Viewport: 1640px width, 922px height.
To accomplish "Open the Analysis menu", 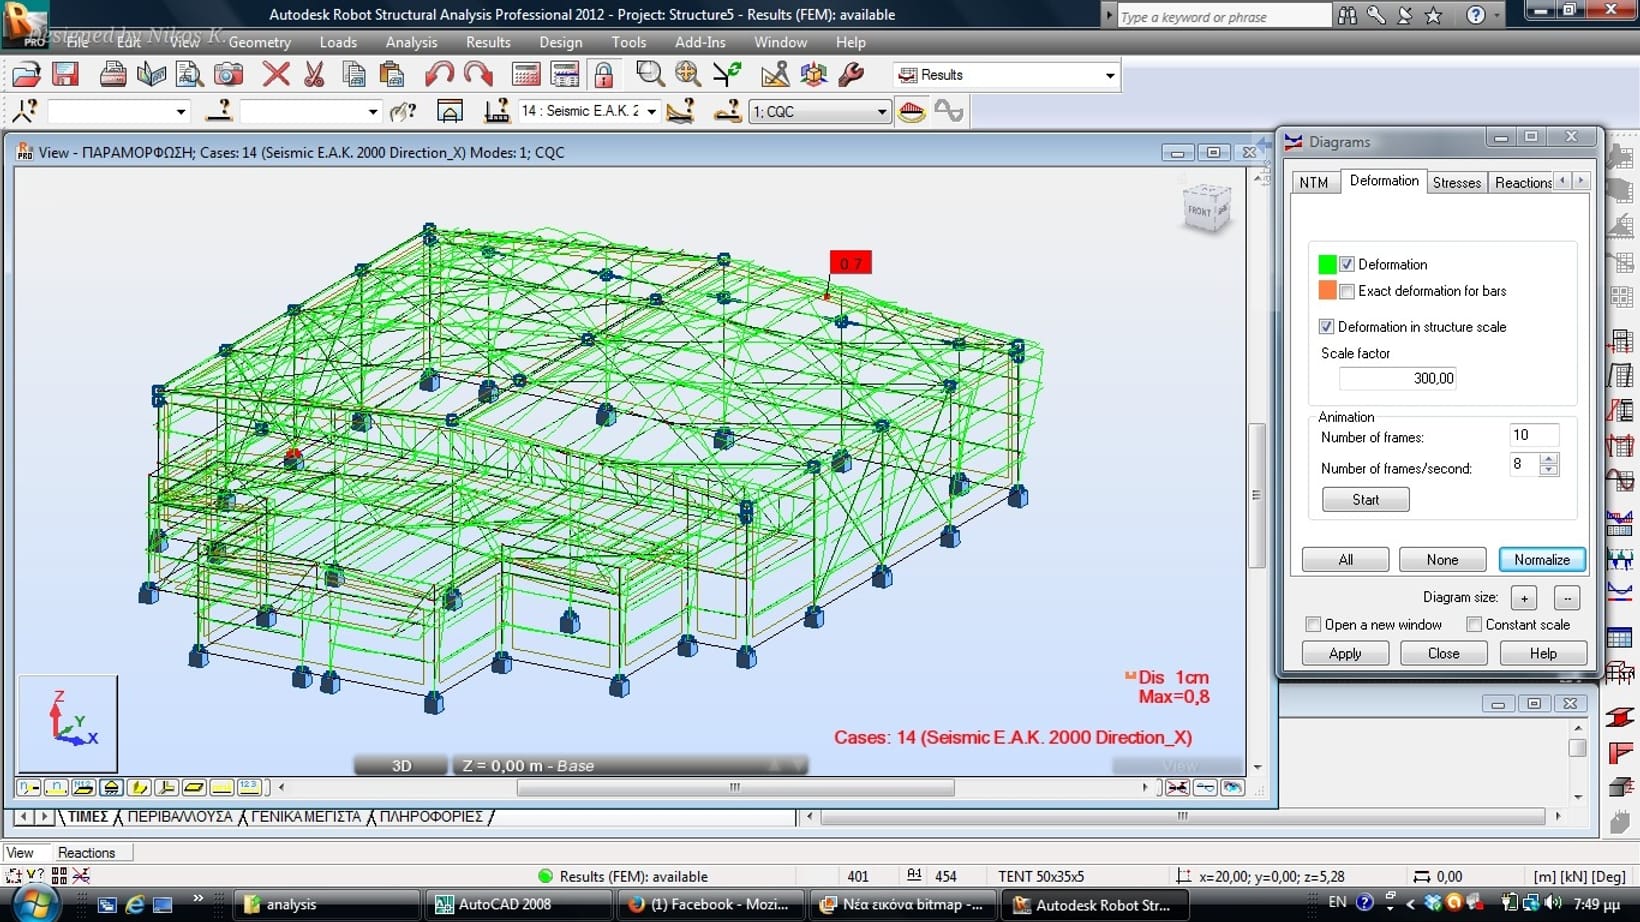I will click(411, 42).
